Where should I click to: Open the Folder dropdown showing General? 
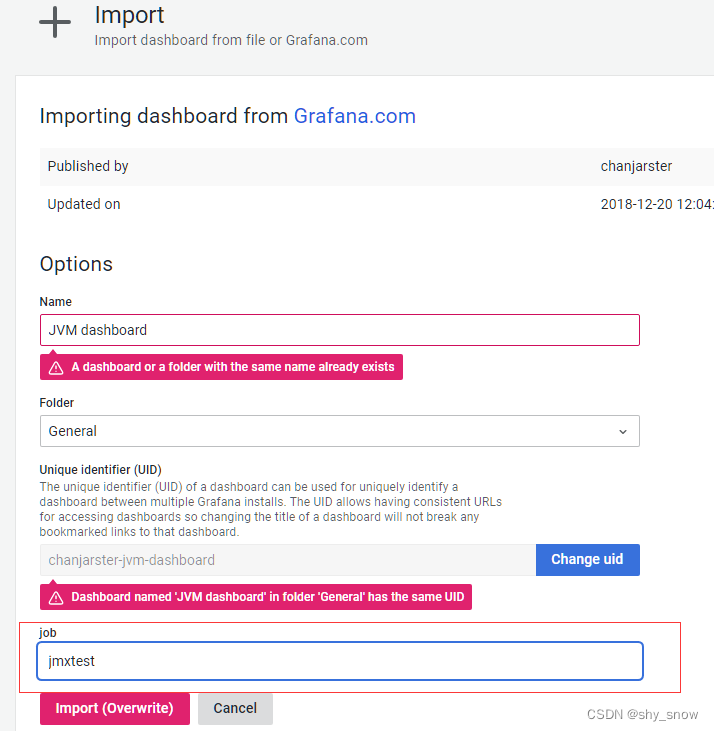point(340,431)
